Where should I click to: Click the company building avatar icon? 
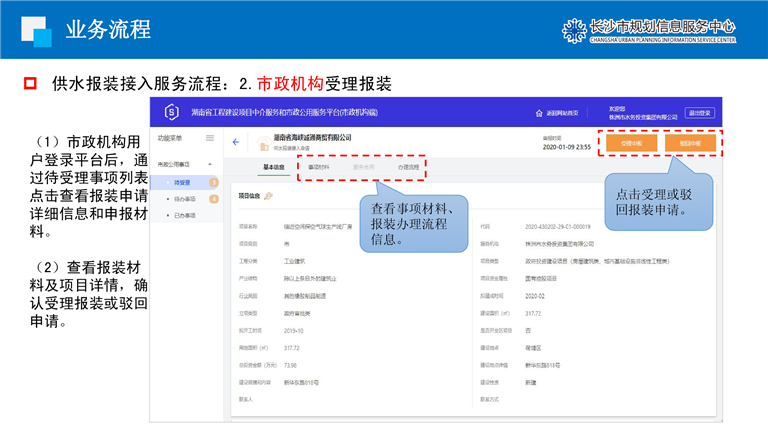click(x=262, y=142)
